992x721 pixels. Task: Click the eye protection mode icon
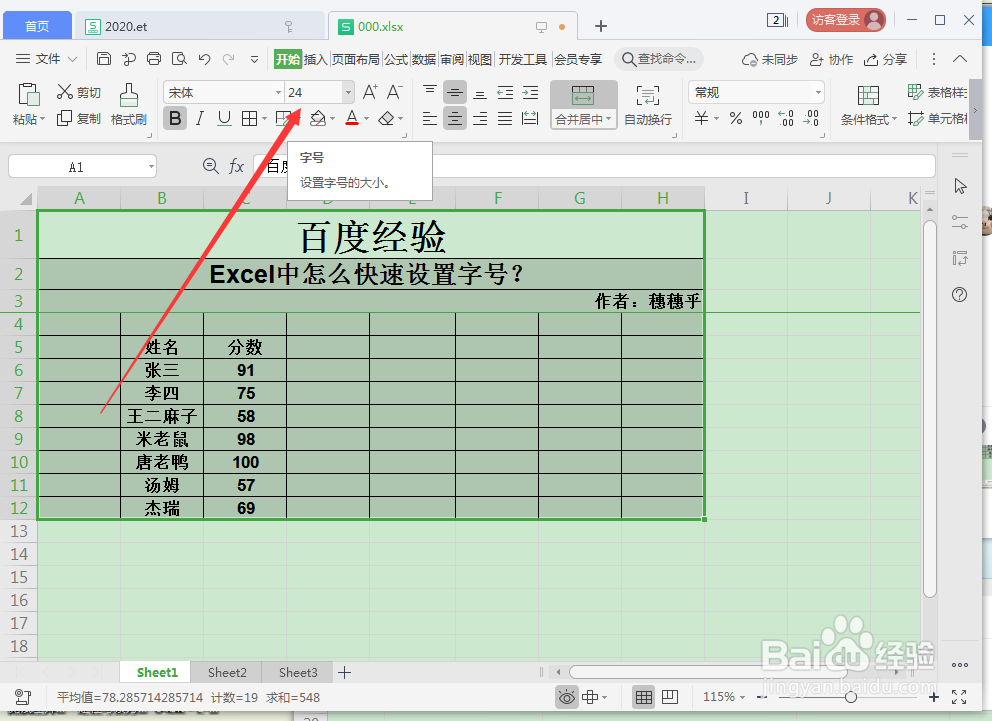(567, 697)
